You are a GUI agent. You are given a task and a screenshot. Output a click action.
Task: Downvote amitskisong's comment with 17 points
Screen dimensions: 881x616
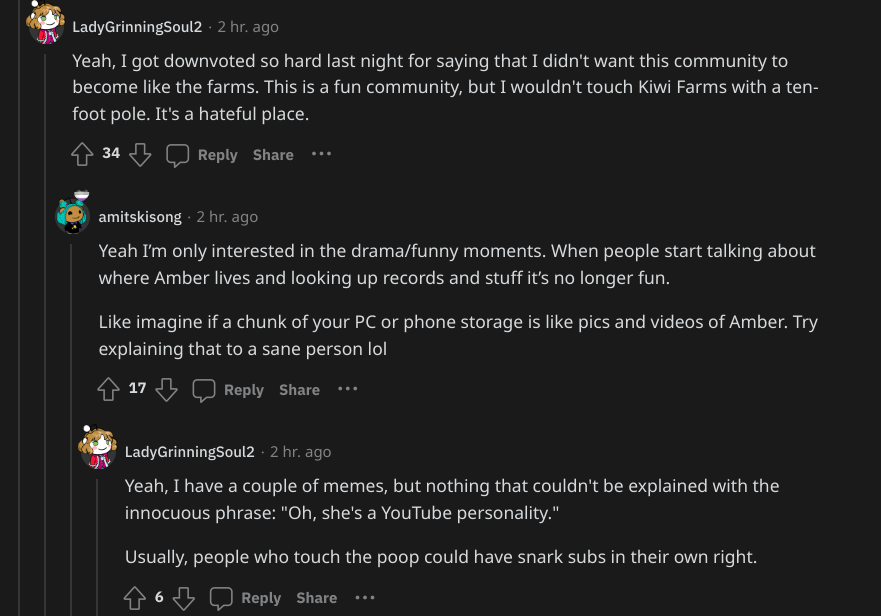166,390
